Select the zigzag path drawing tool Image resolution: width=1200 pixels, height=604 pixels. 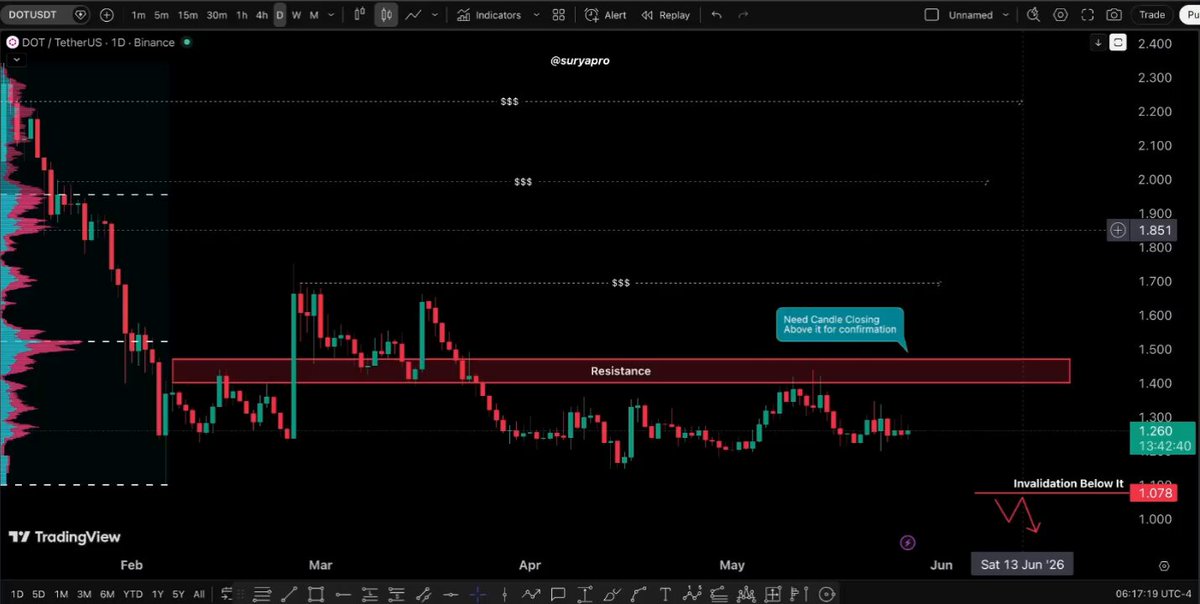(530, 593)
